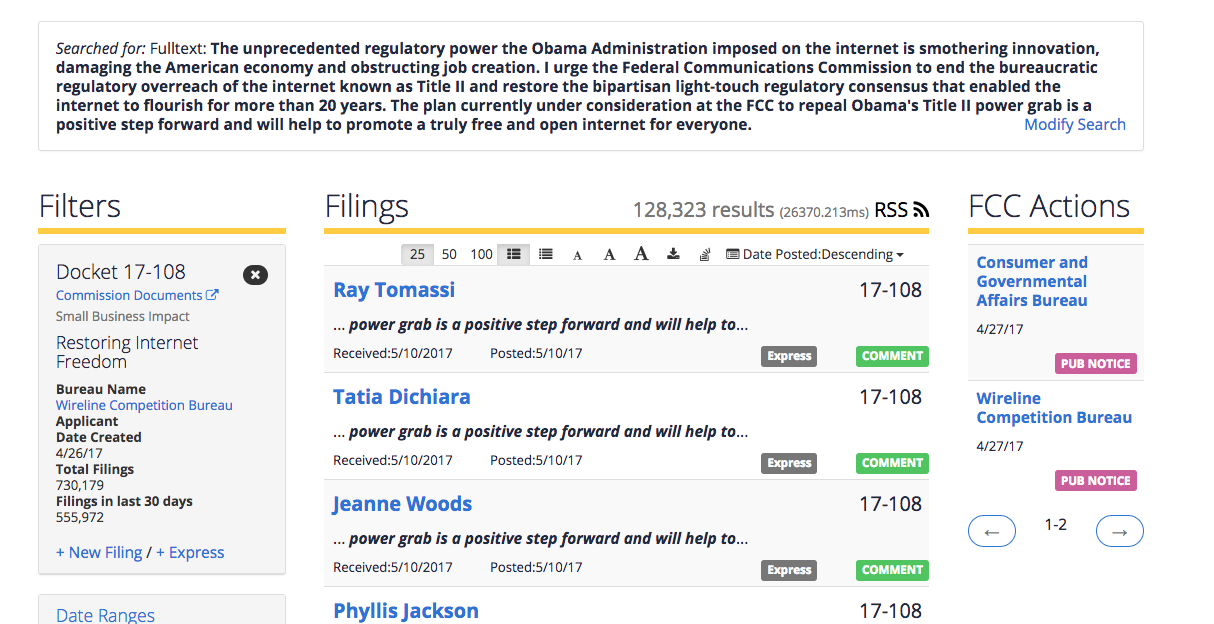Click the 128,323 results count
This screenshot has width=1214, height=624.
click(703, 210)
